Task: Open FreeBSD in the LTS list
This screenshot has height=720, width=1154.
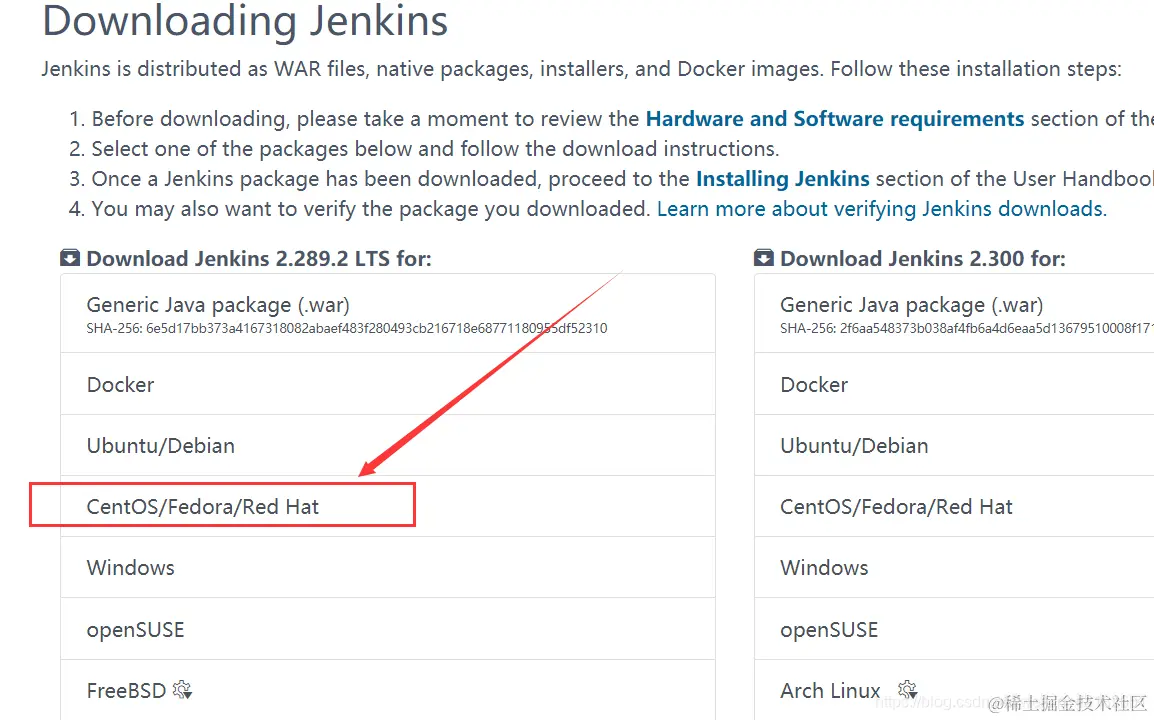Action: click(388, 690)
